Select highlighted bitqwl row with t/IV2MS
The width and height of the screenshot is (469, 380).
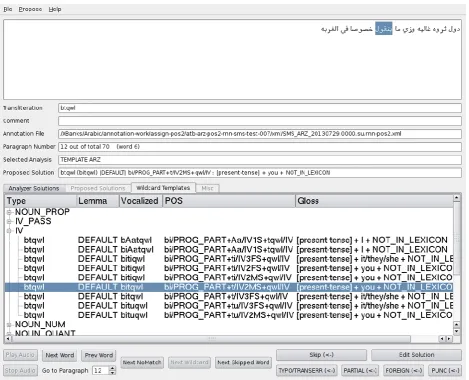pyautogui.click(x=229, y=287)
